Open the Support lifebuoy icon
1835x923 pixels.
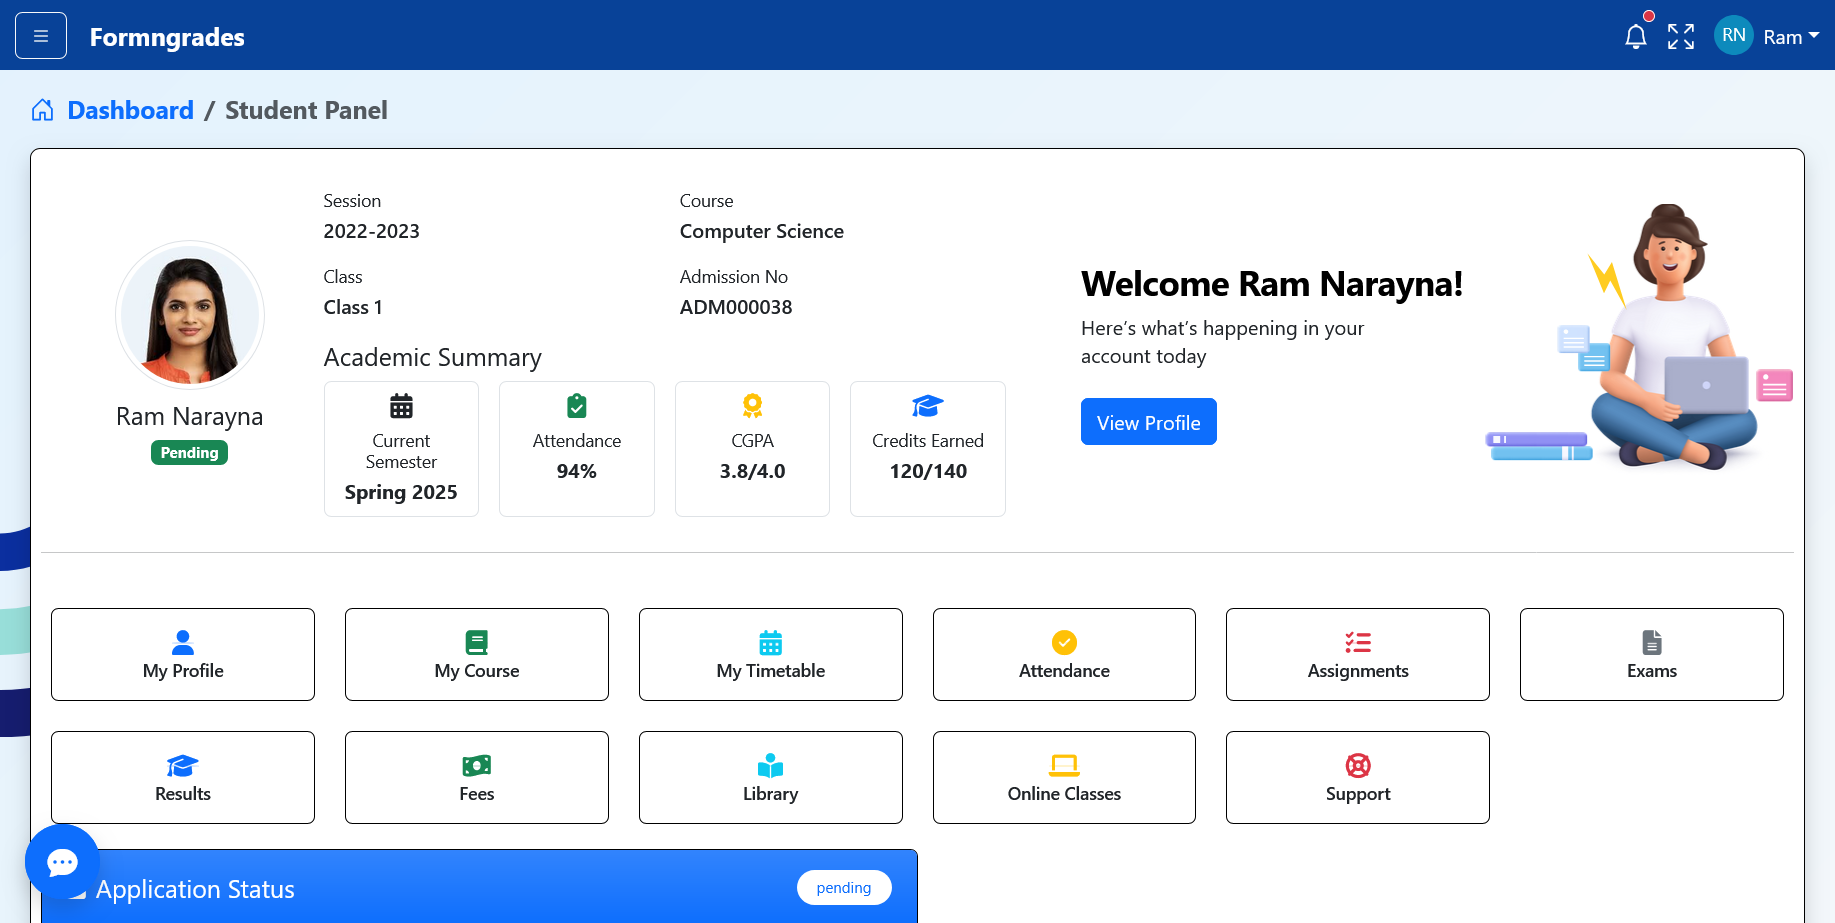pyautogui.click(x=1357, y=766)
